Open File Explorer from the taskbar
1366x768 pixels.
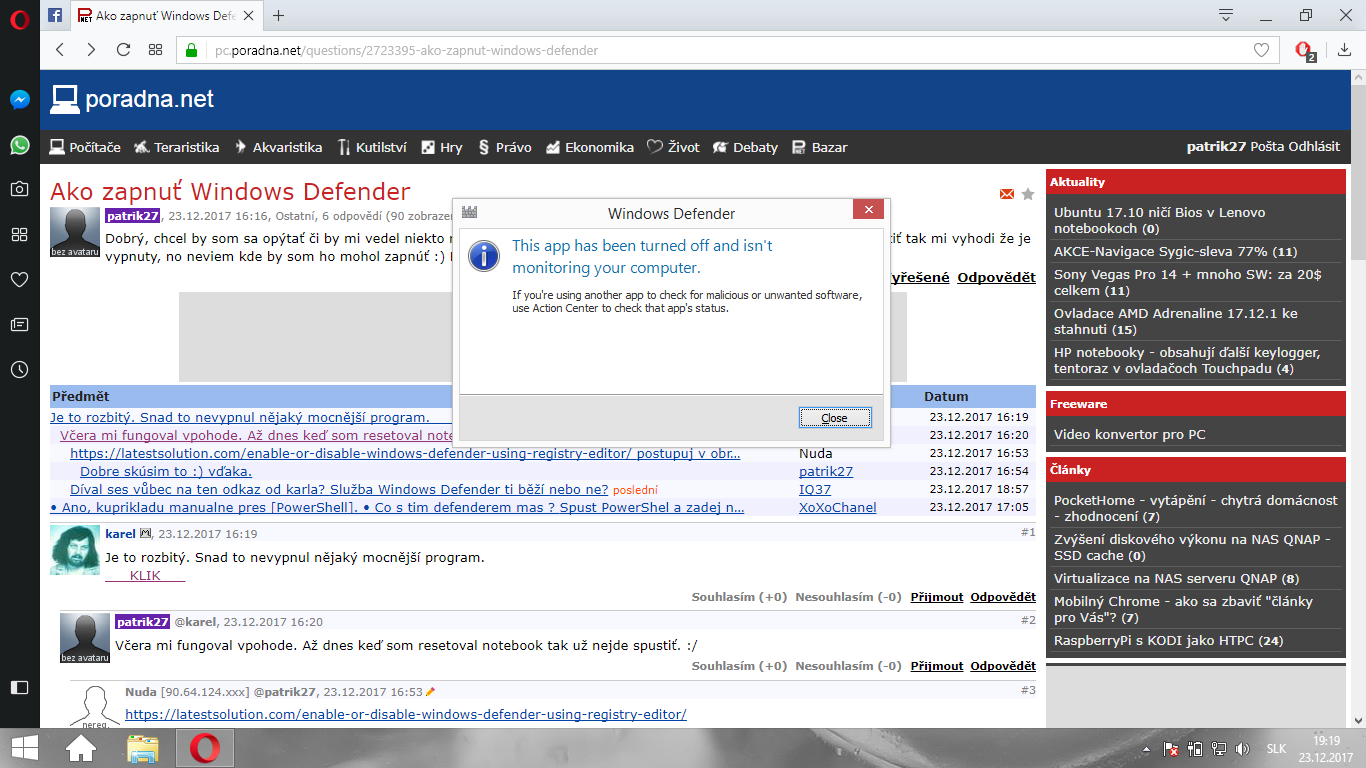pos(143,747)
